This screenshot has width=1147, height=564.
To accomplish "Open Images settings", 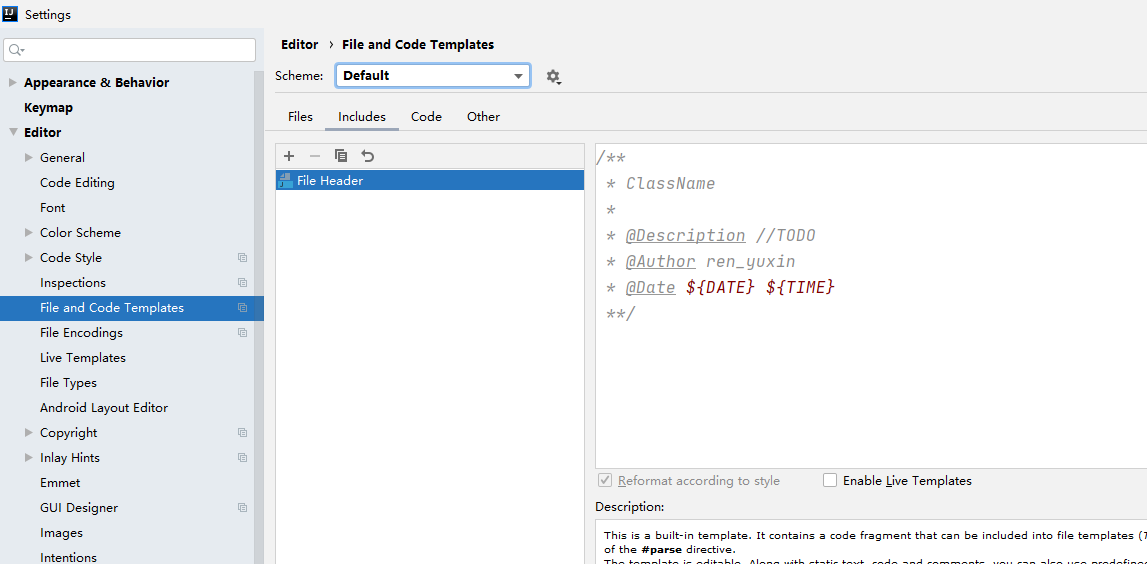I will [x=61, y=533].
